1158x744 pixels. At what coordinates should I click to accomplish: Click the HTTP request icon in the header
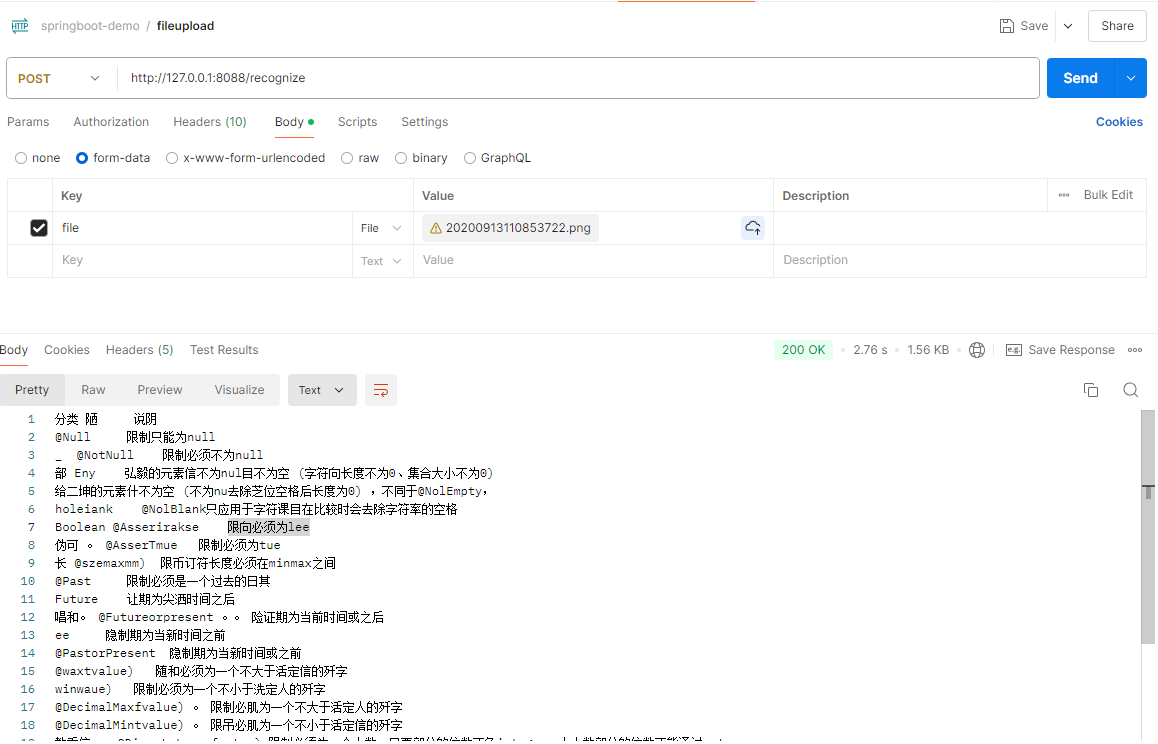pos(19,25)
